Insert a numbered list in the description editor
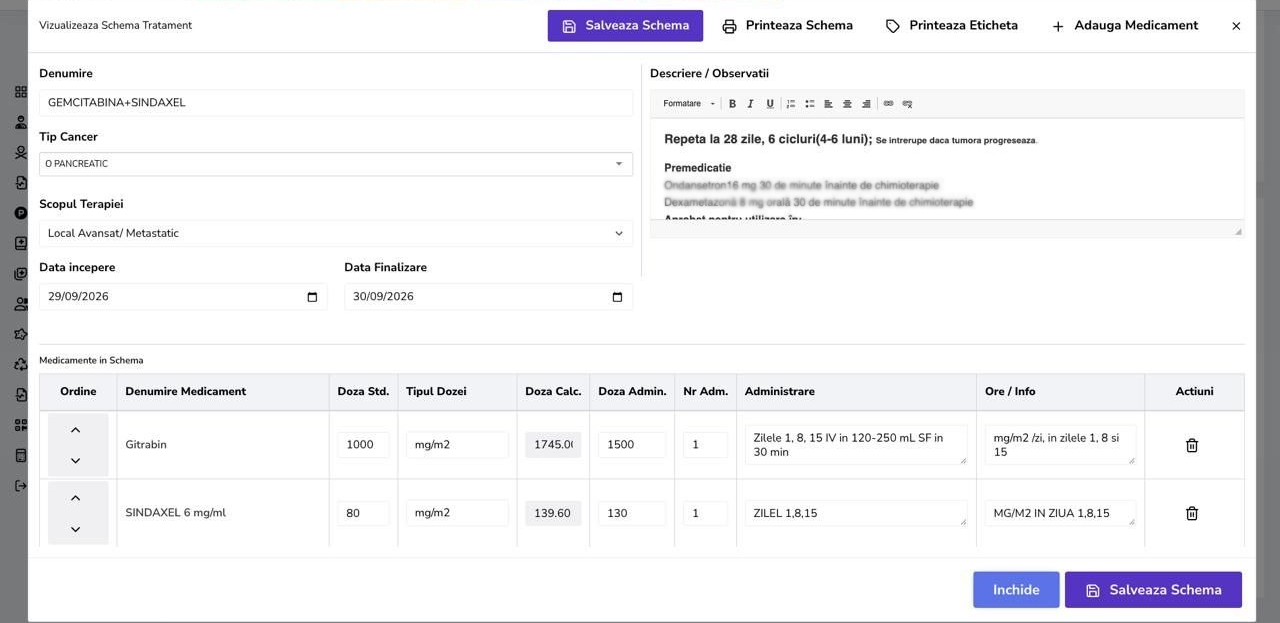The width and height of the screenshot is (1280, 623). coord(791,104)
